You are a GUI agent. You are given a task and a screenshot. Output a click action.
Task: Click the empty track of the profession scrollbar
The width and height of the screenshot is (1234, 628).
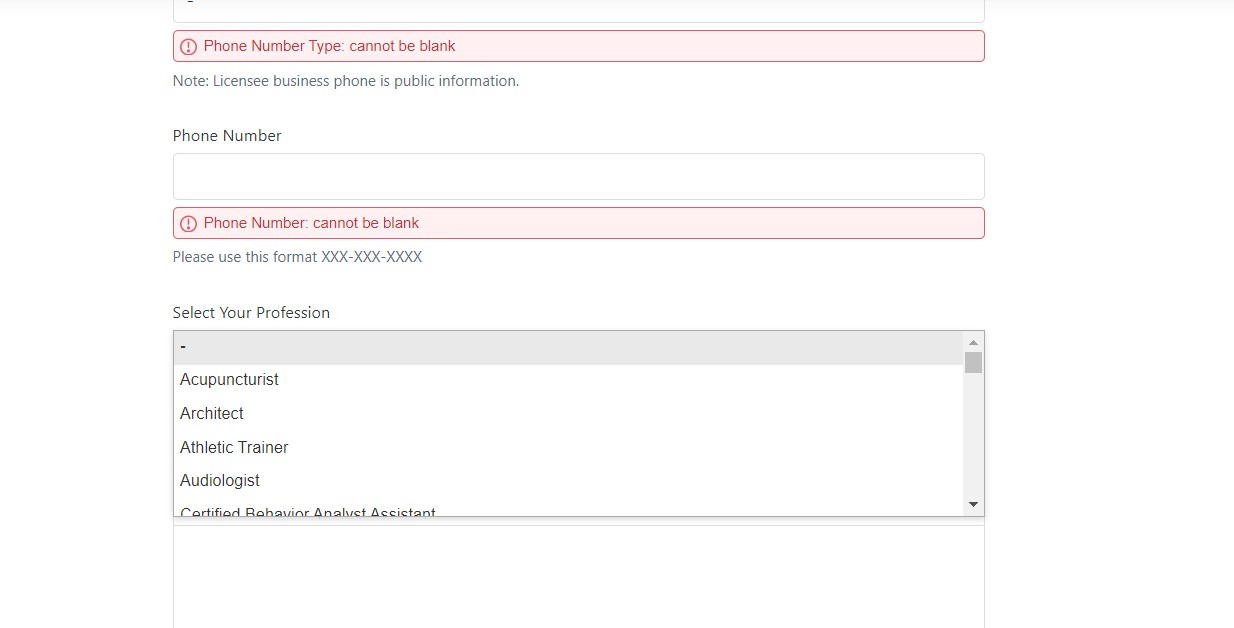click(973, 440)
